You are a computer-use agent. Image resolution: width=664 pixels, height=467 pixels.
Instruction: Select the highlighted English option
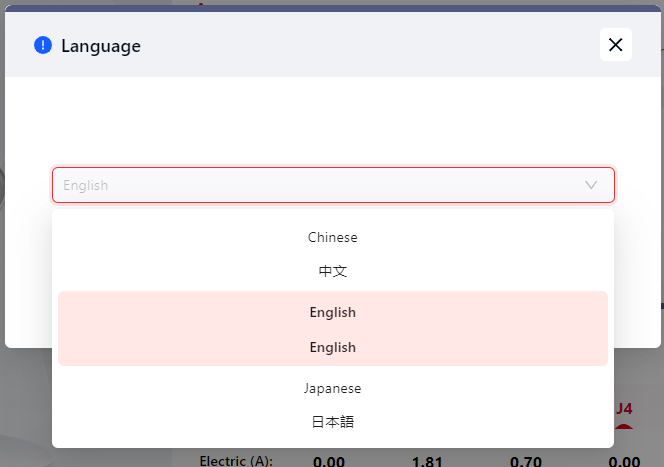pos(332,313)
